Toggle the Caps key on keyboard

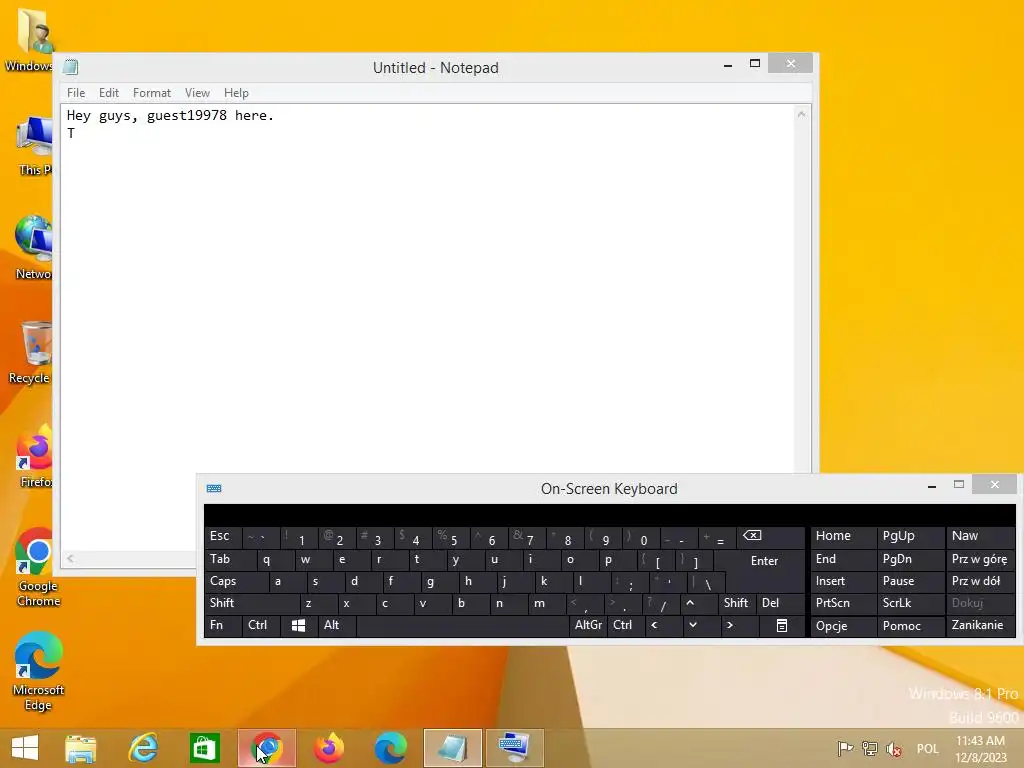[x=235, y=581]
